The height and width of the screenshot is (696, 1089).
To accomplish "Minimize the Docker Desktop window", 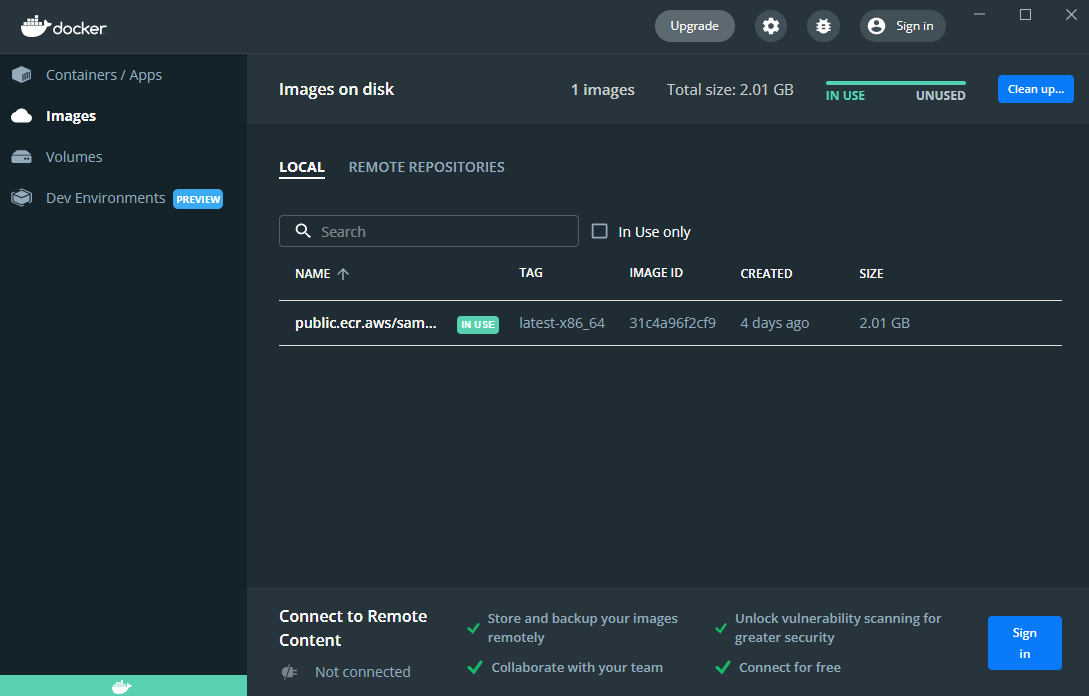I will [979, 15].
